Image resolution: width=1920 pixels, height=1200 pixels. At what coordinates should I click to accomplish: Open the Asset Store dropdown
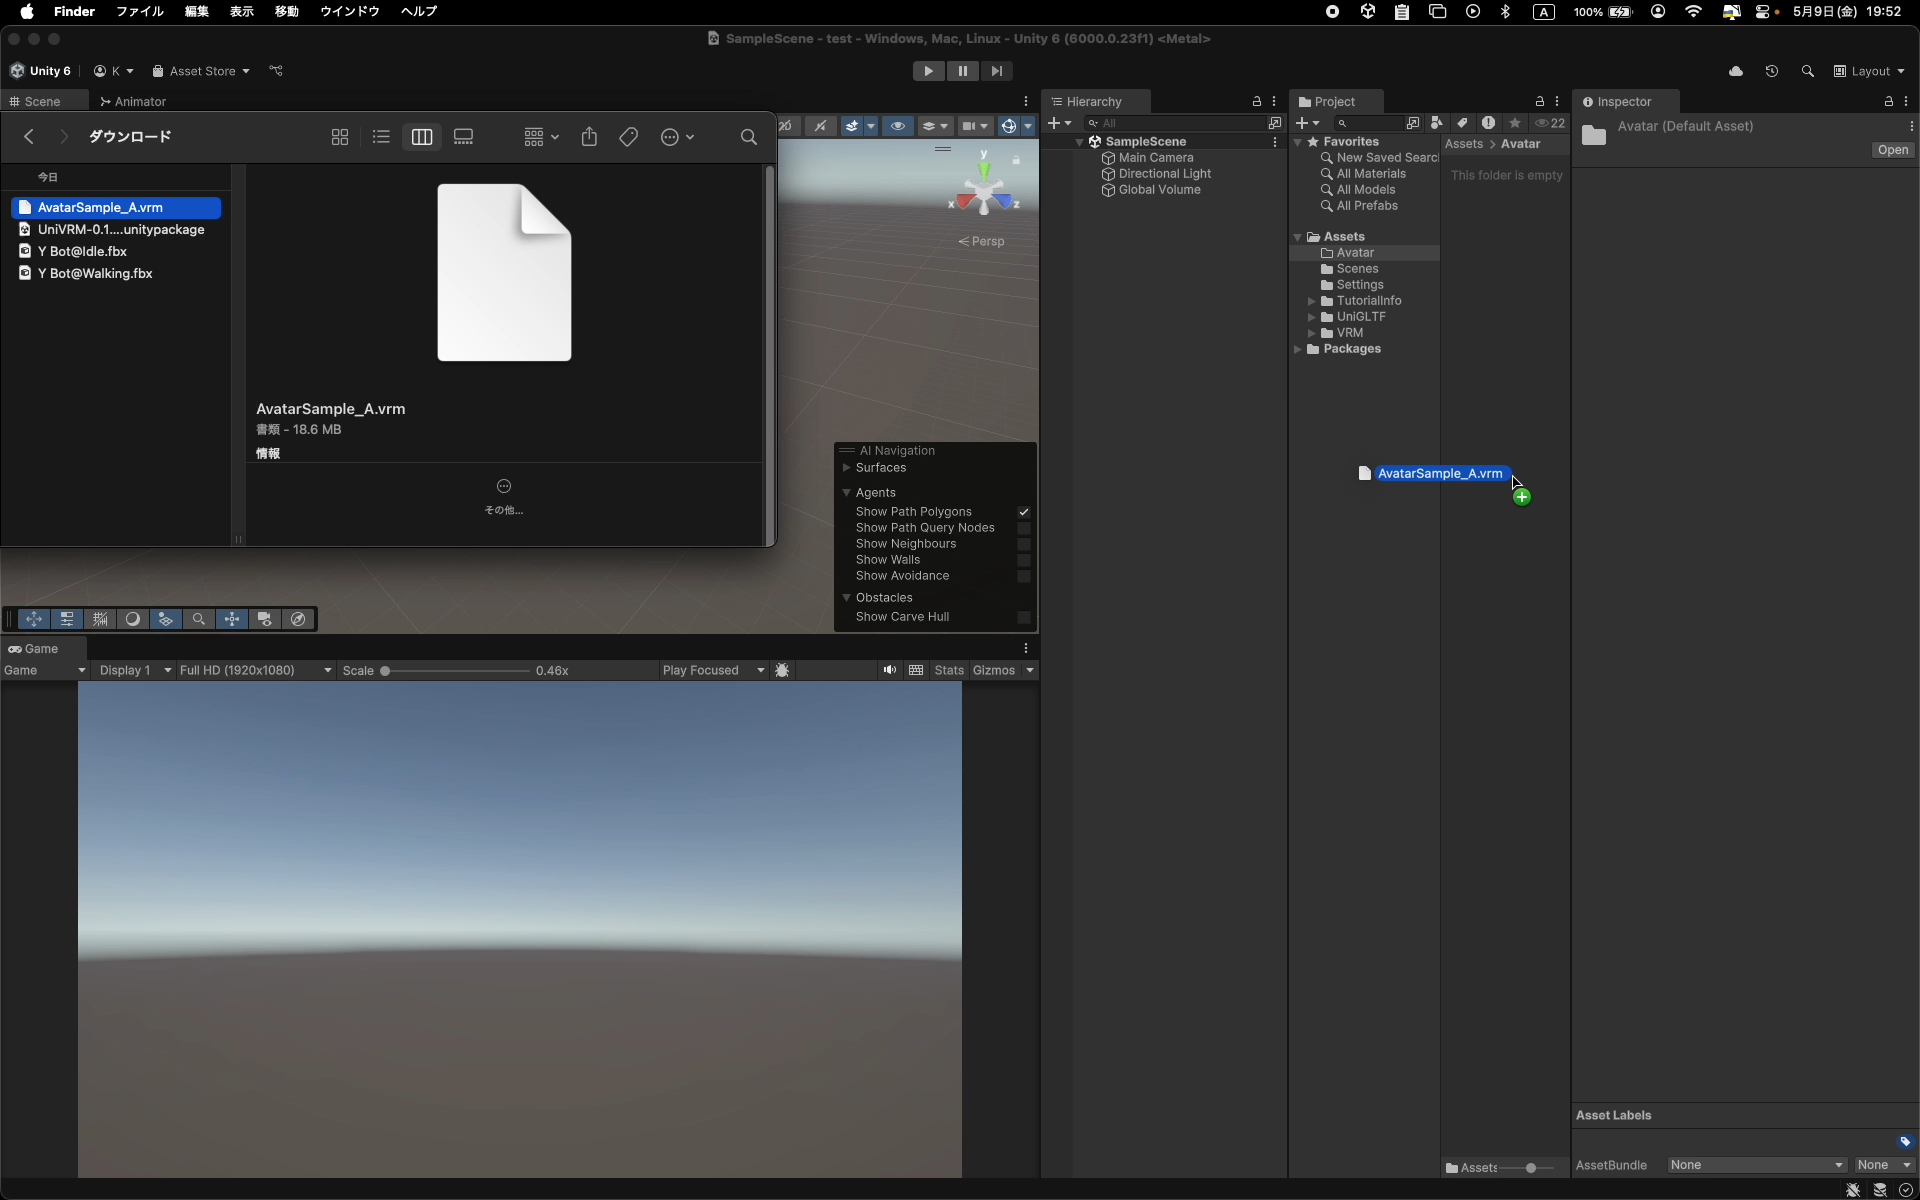click(x=201, y=71)
